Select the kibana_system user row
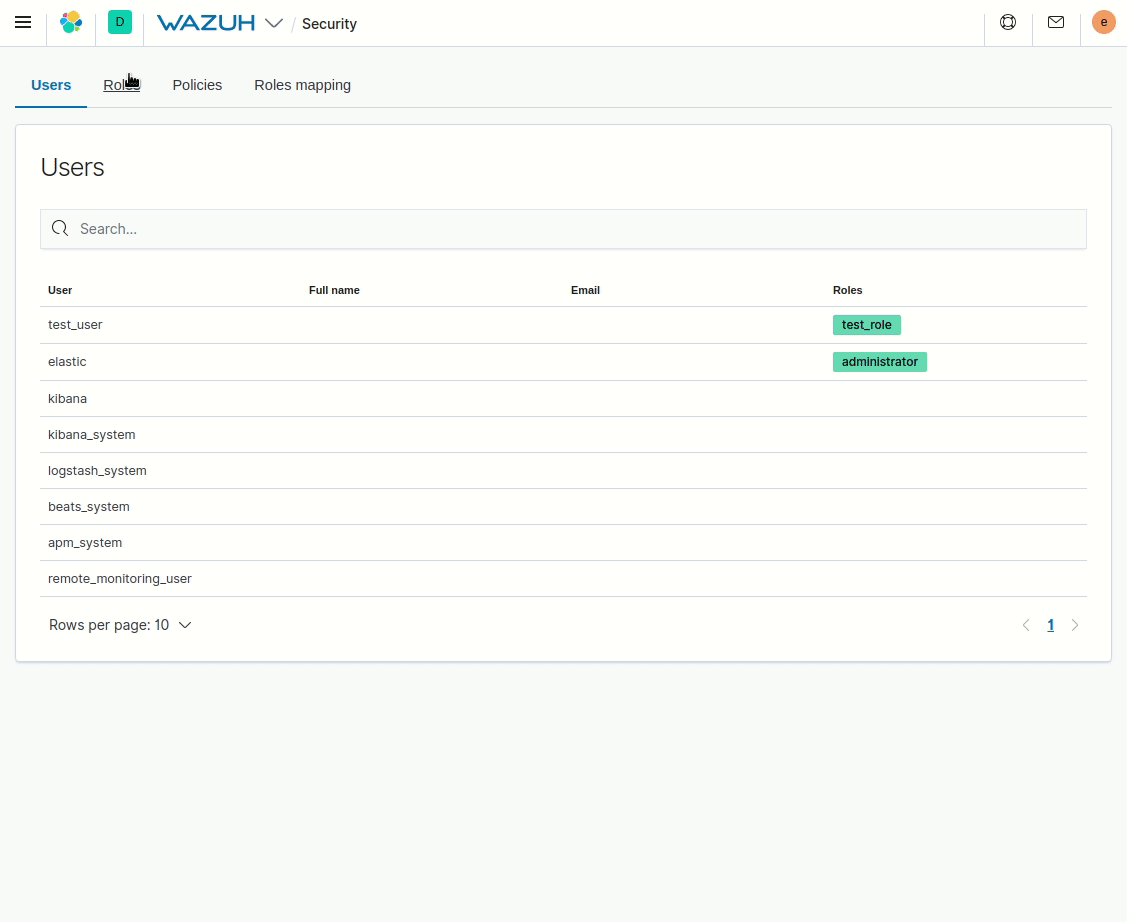The height and width of the screenshot is (922, 1127). point(91,434)
